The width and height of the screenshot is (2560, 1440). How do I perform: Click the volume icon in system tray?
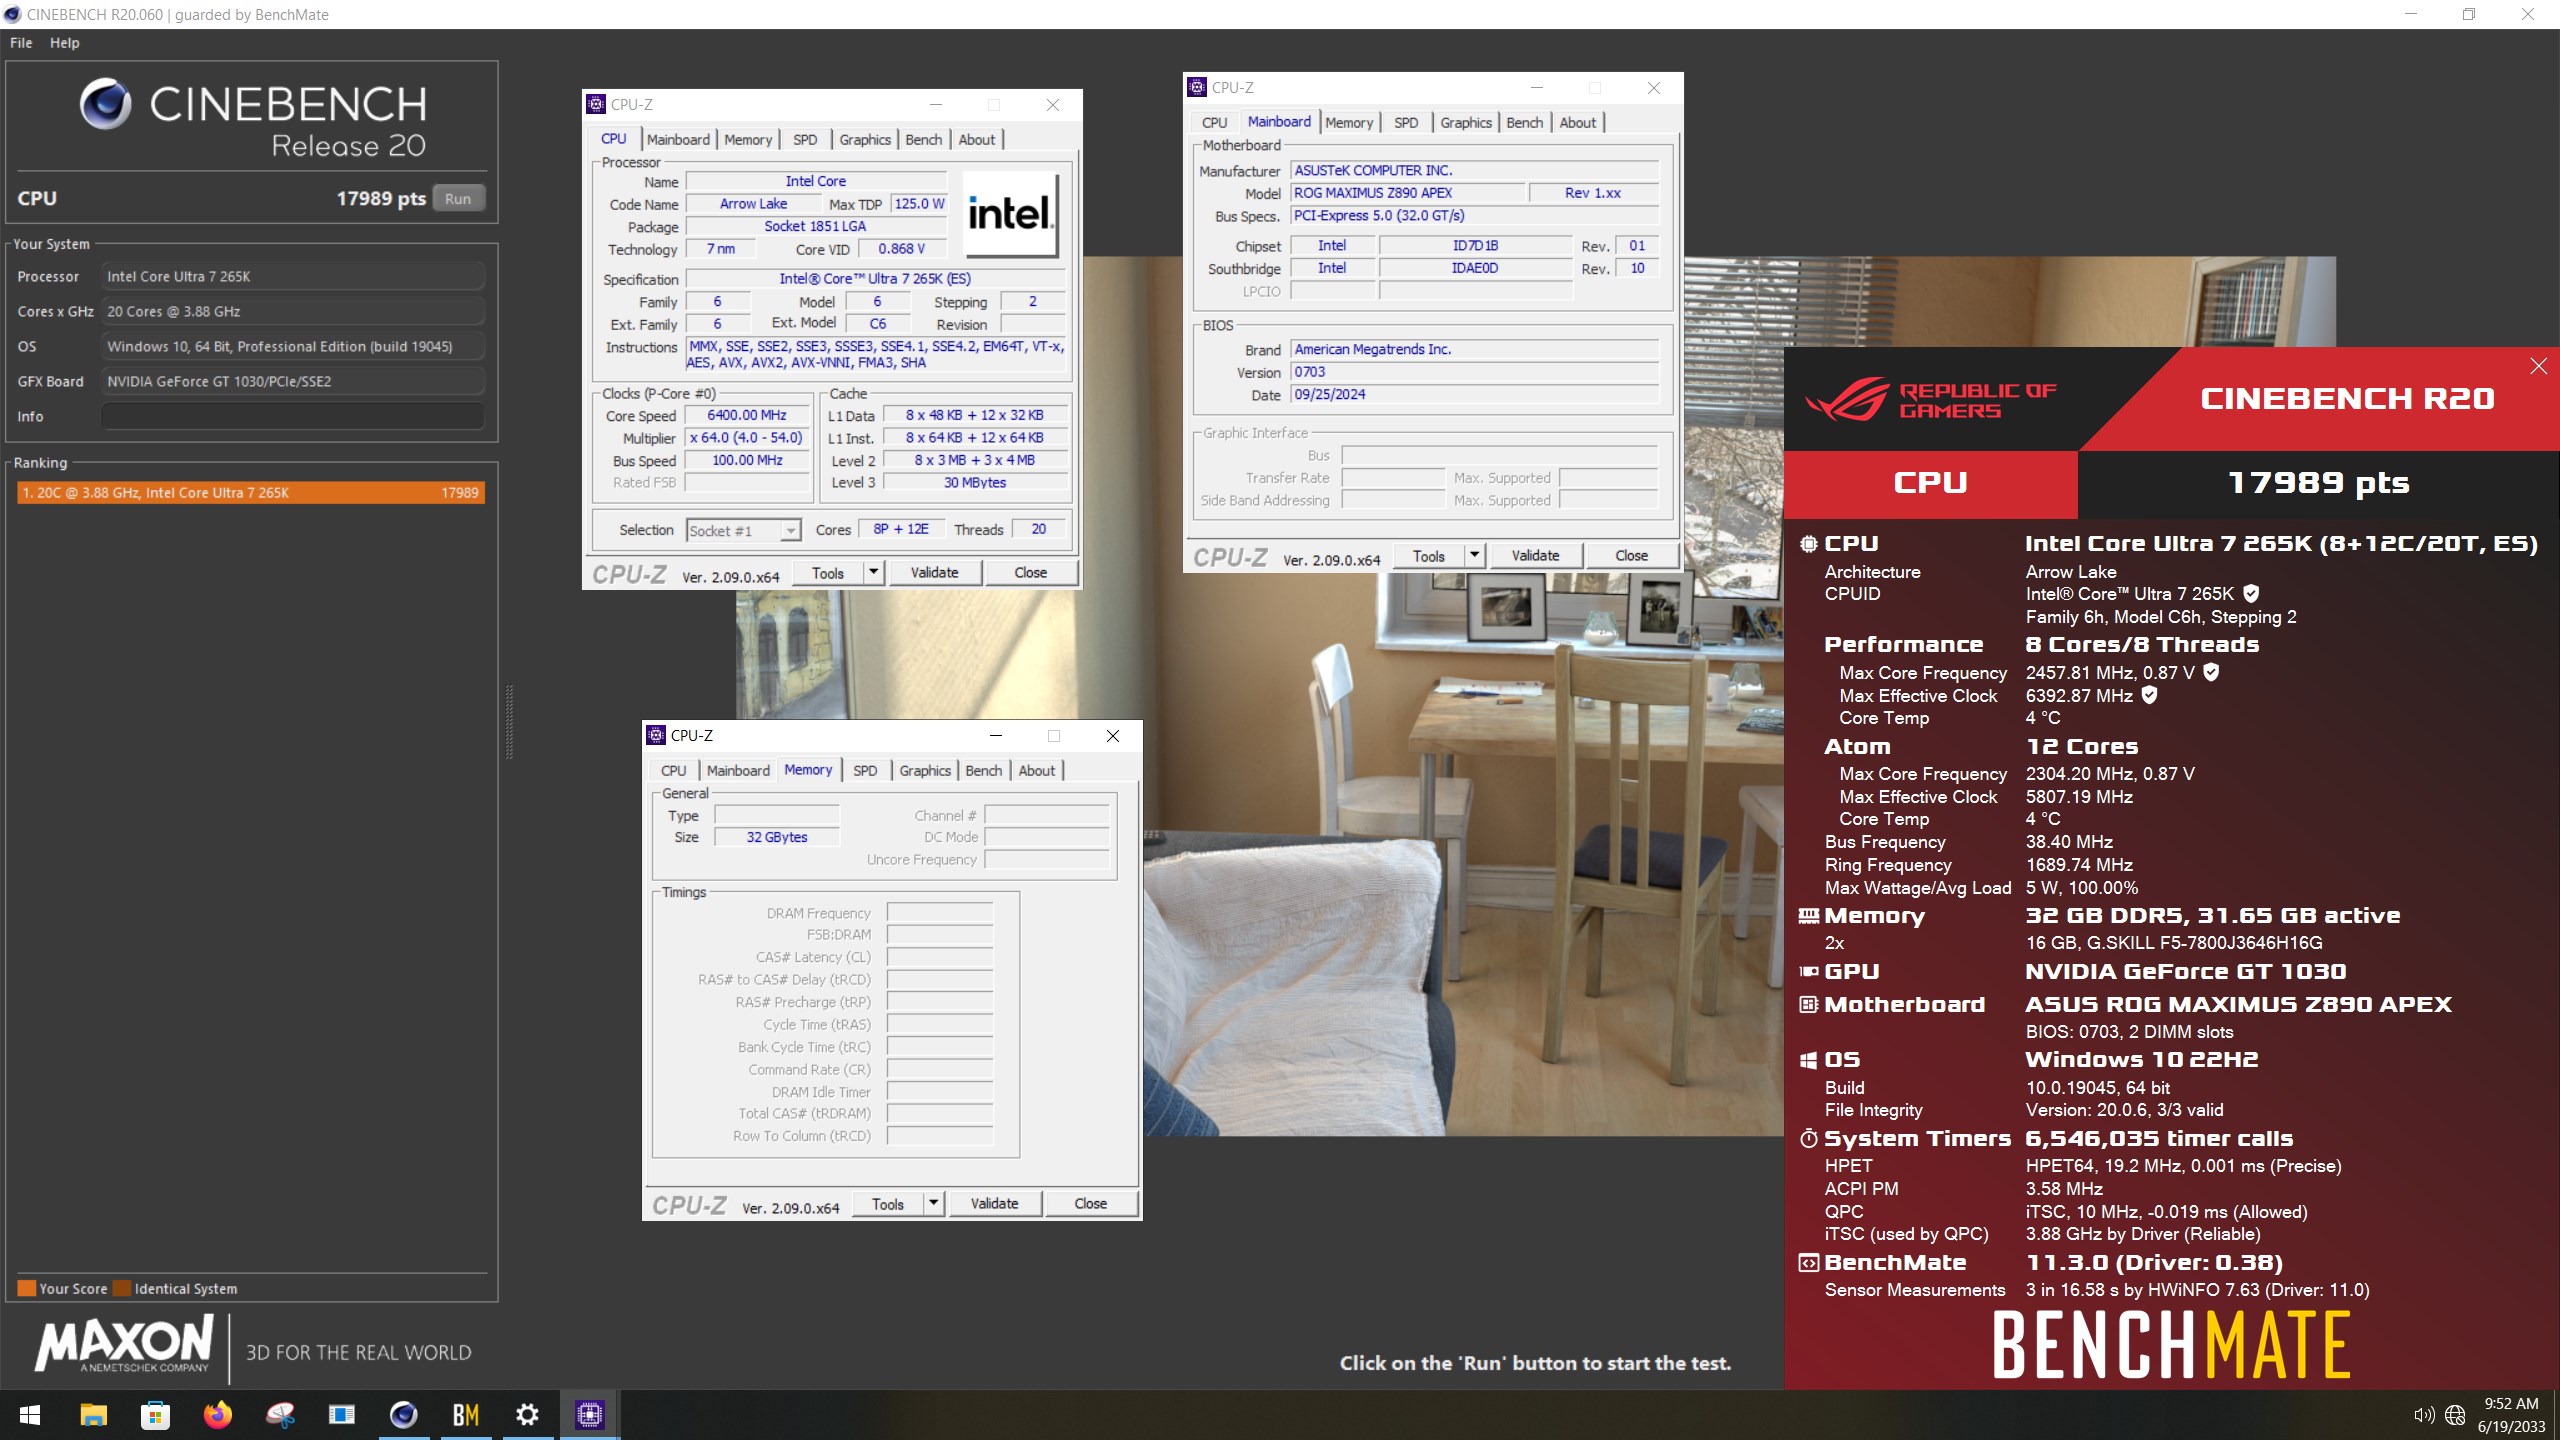[x=2424, y=1415]
